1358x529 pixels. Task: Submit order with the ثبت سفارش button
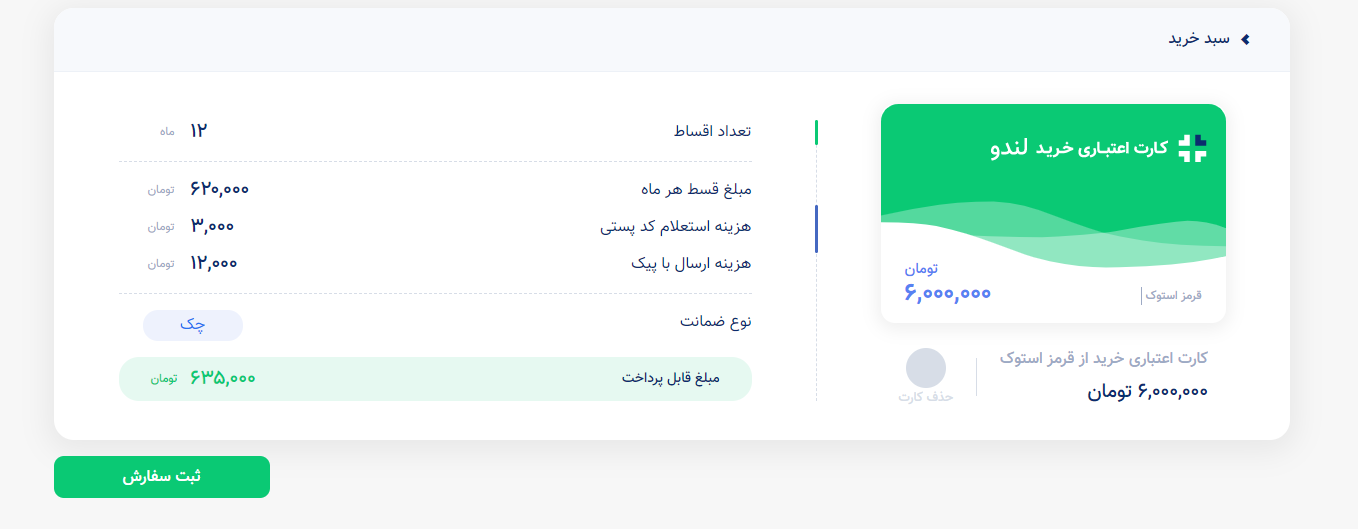coord(162,477)
